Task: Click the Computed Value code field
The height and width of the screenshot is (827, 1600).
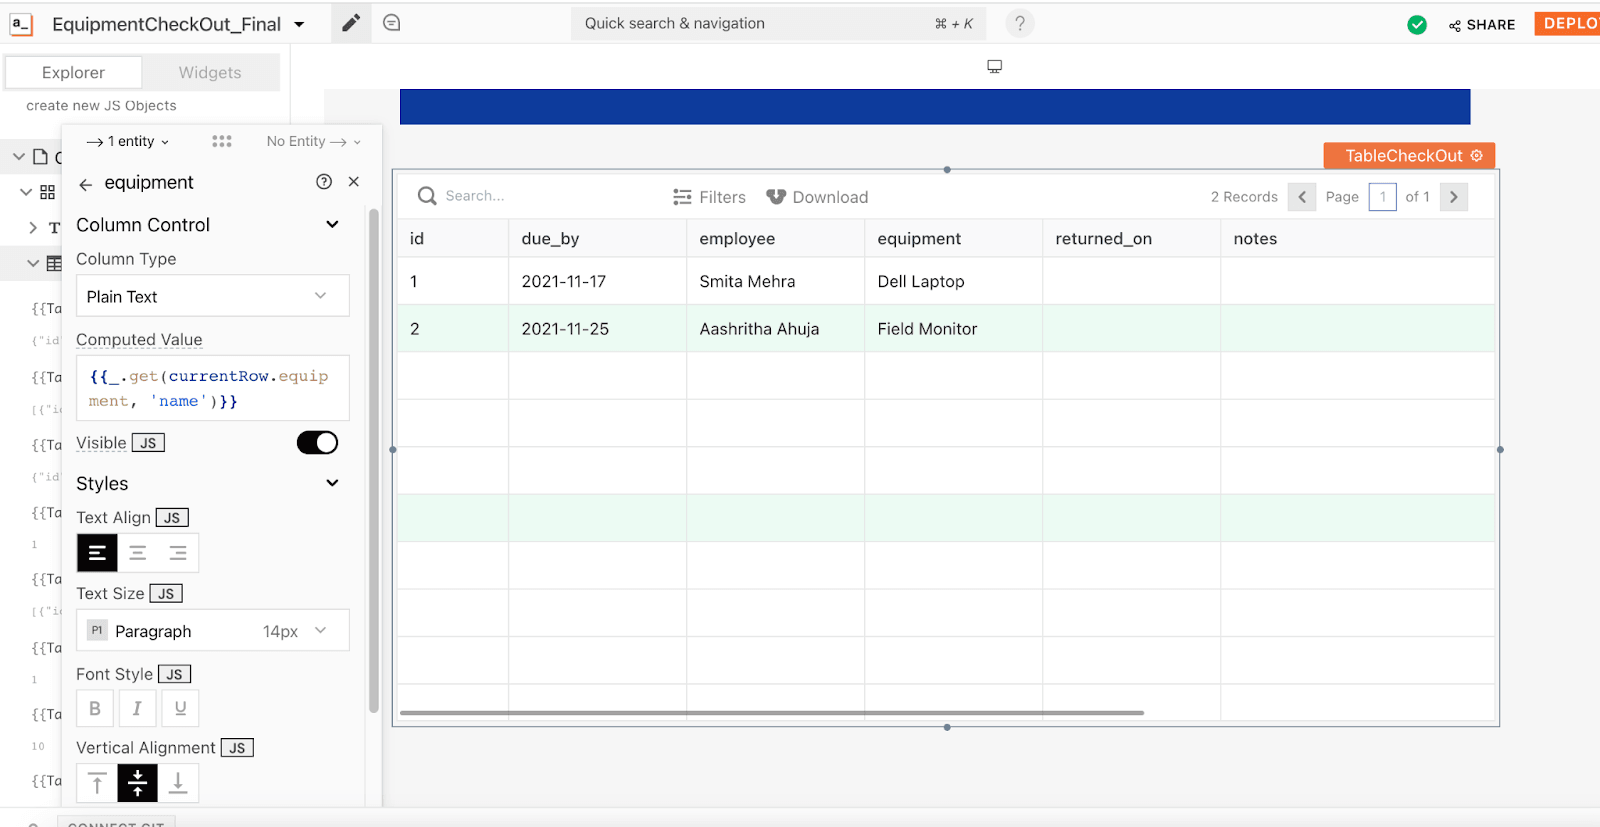Action: click(213, 388)
